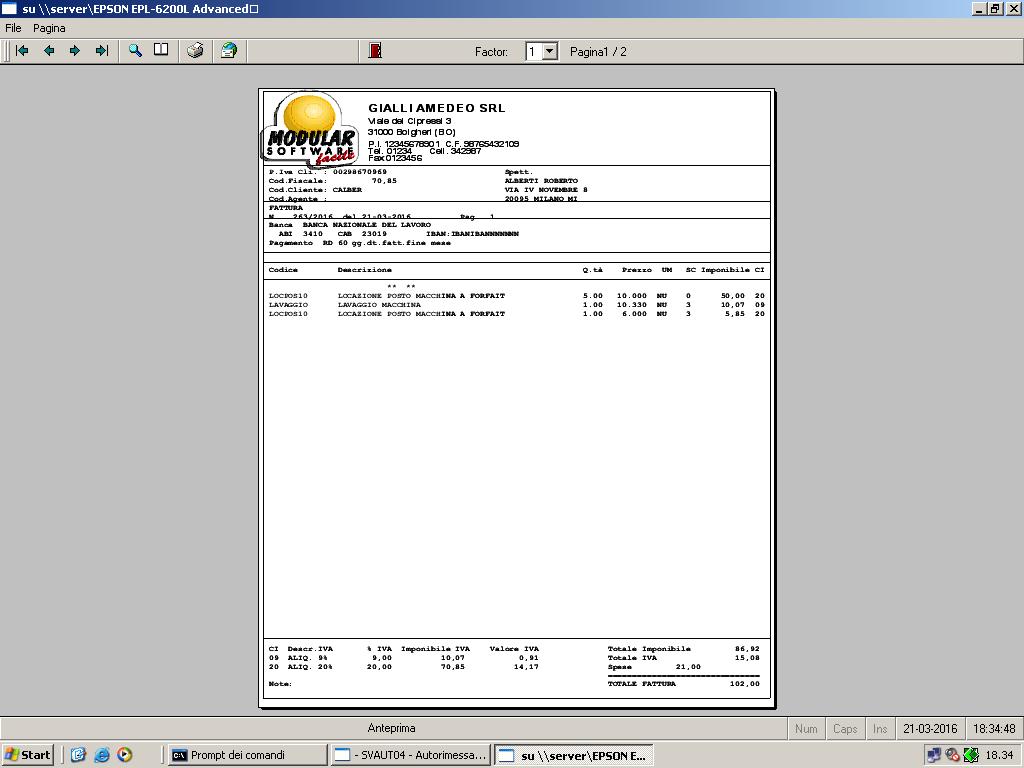The height and width of the screenshot is (768, 1024).
Task: Select the magnifier zoom tool
Action: pyautogui.click(x=135, y=51)
